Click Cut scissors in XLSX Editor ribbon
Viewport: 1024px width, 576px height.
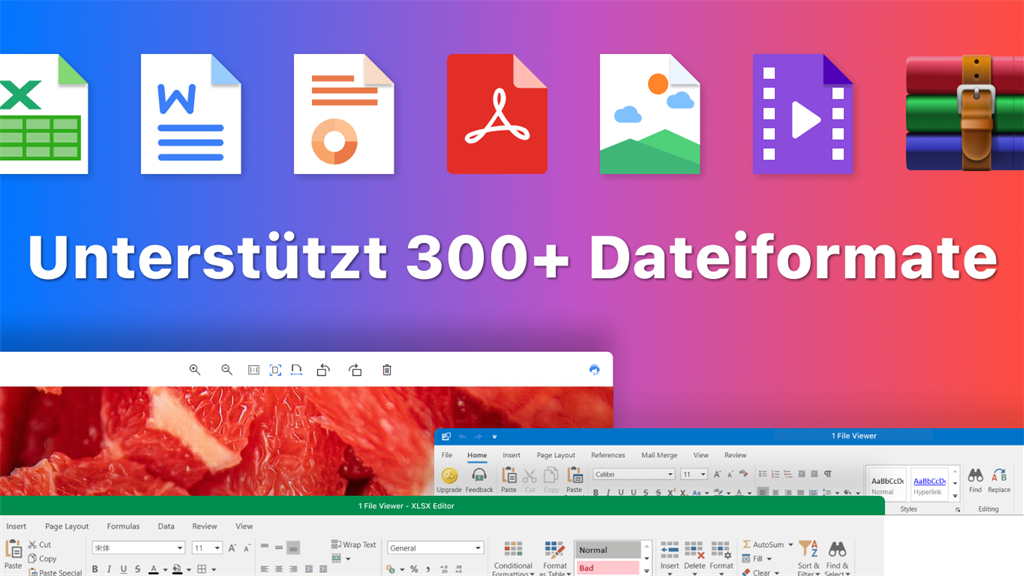(40, 544)
